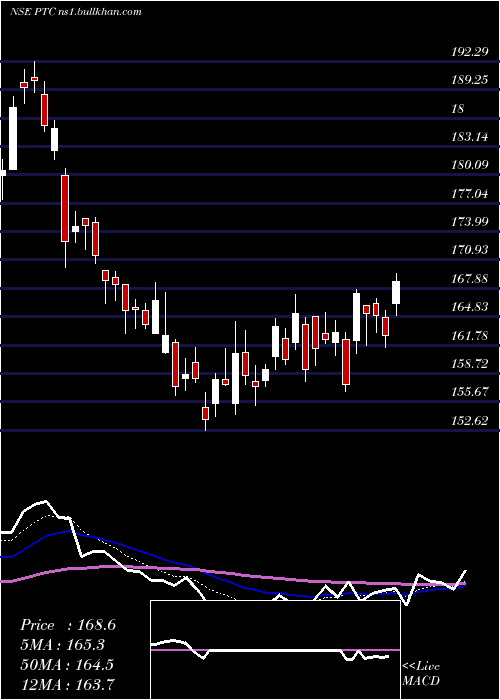The image size is (500, 700).
Task: Click the 183.14 price level label
Action: click(x=469, y=137)
